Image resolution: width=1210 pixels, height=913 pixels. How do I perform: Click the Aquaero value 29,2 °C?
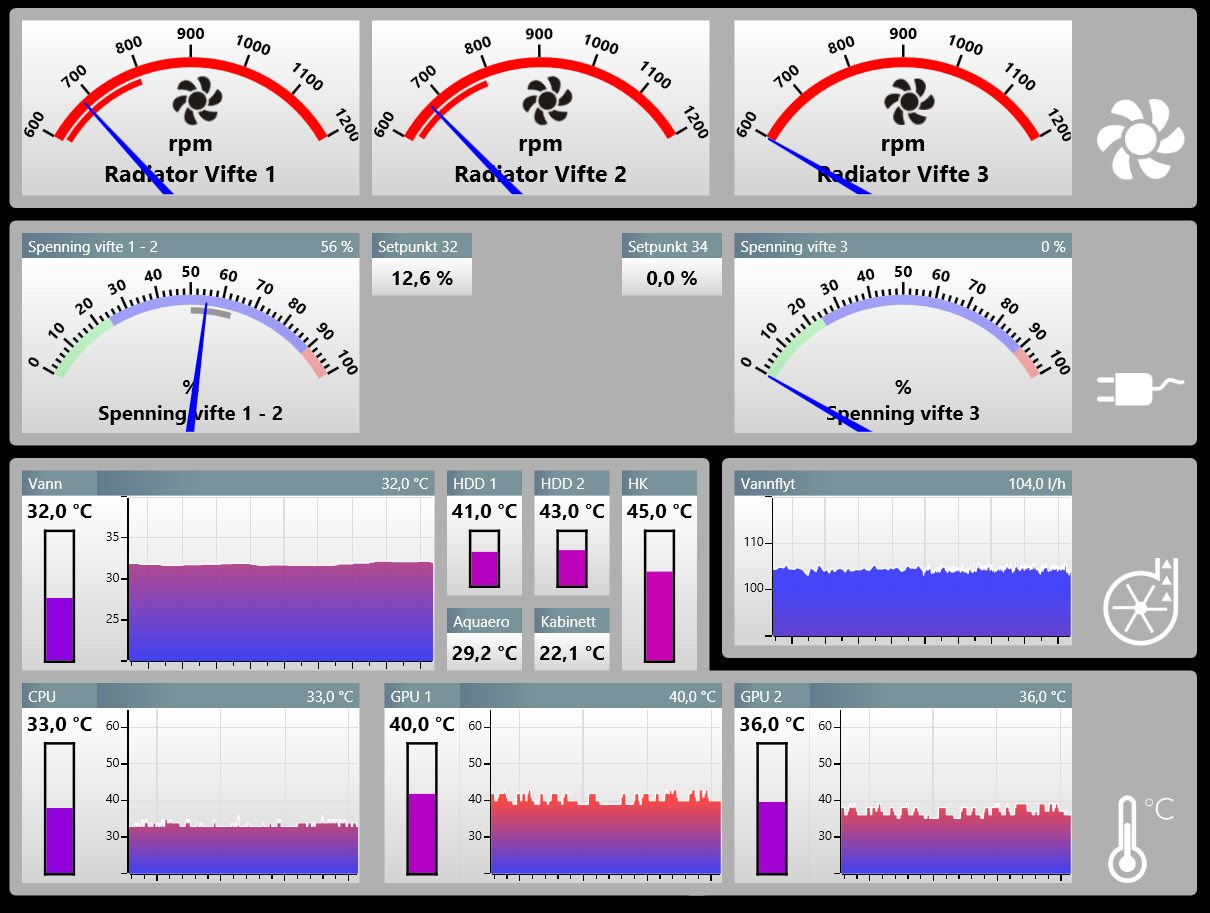(484, 653)
